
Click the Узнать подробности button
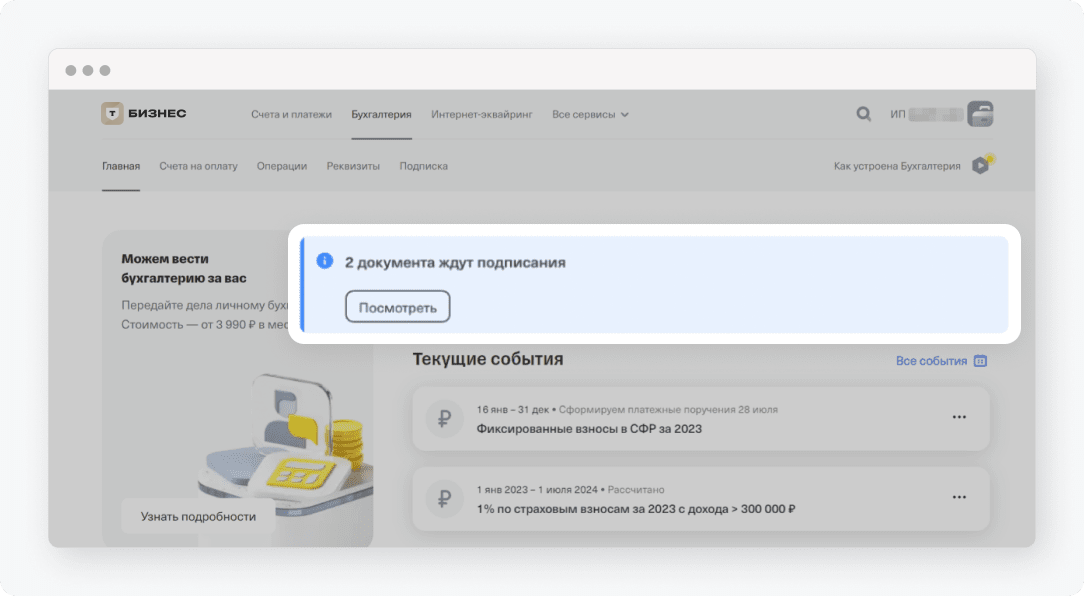(x=198, y=517)
